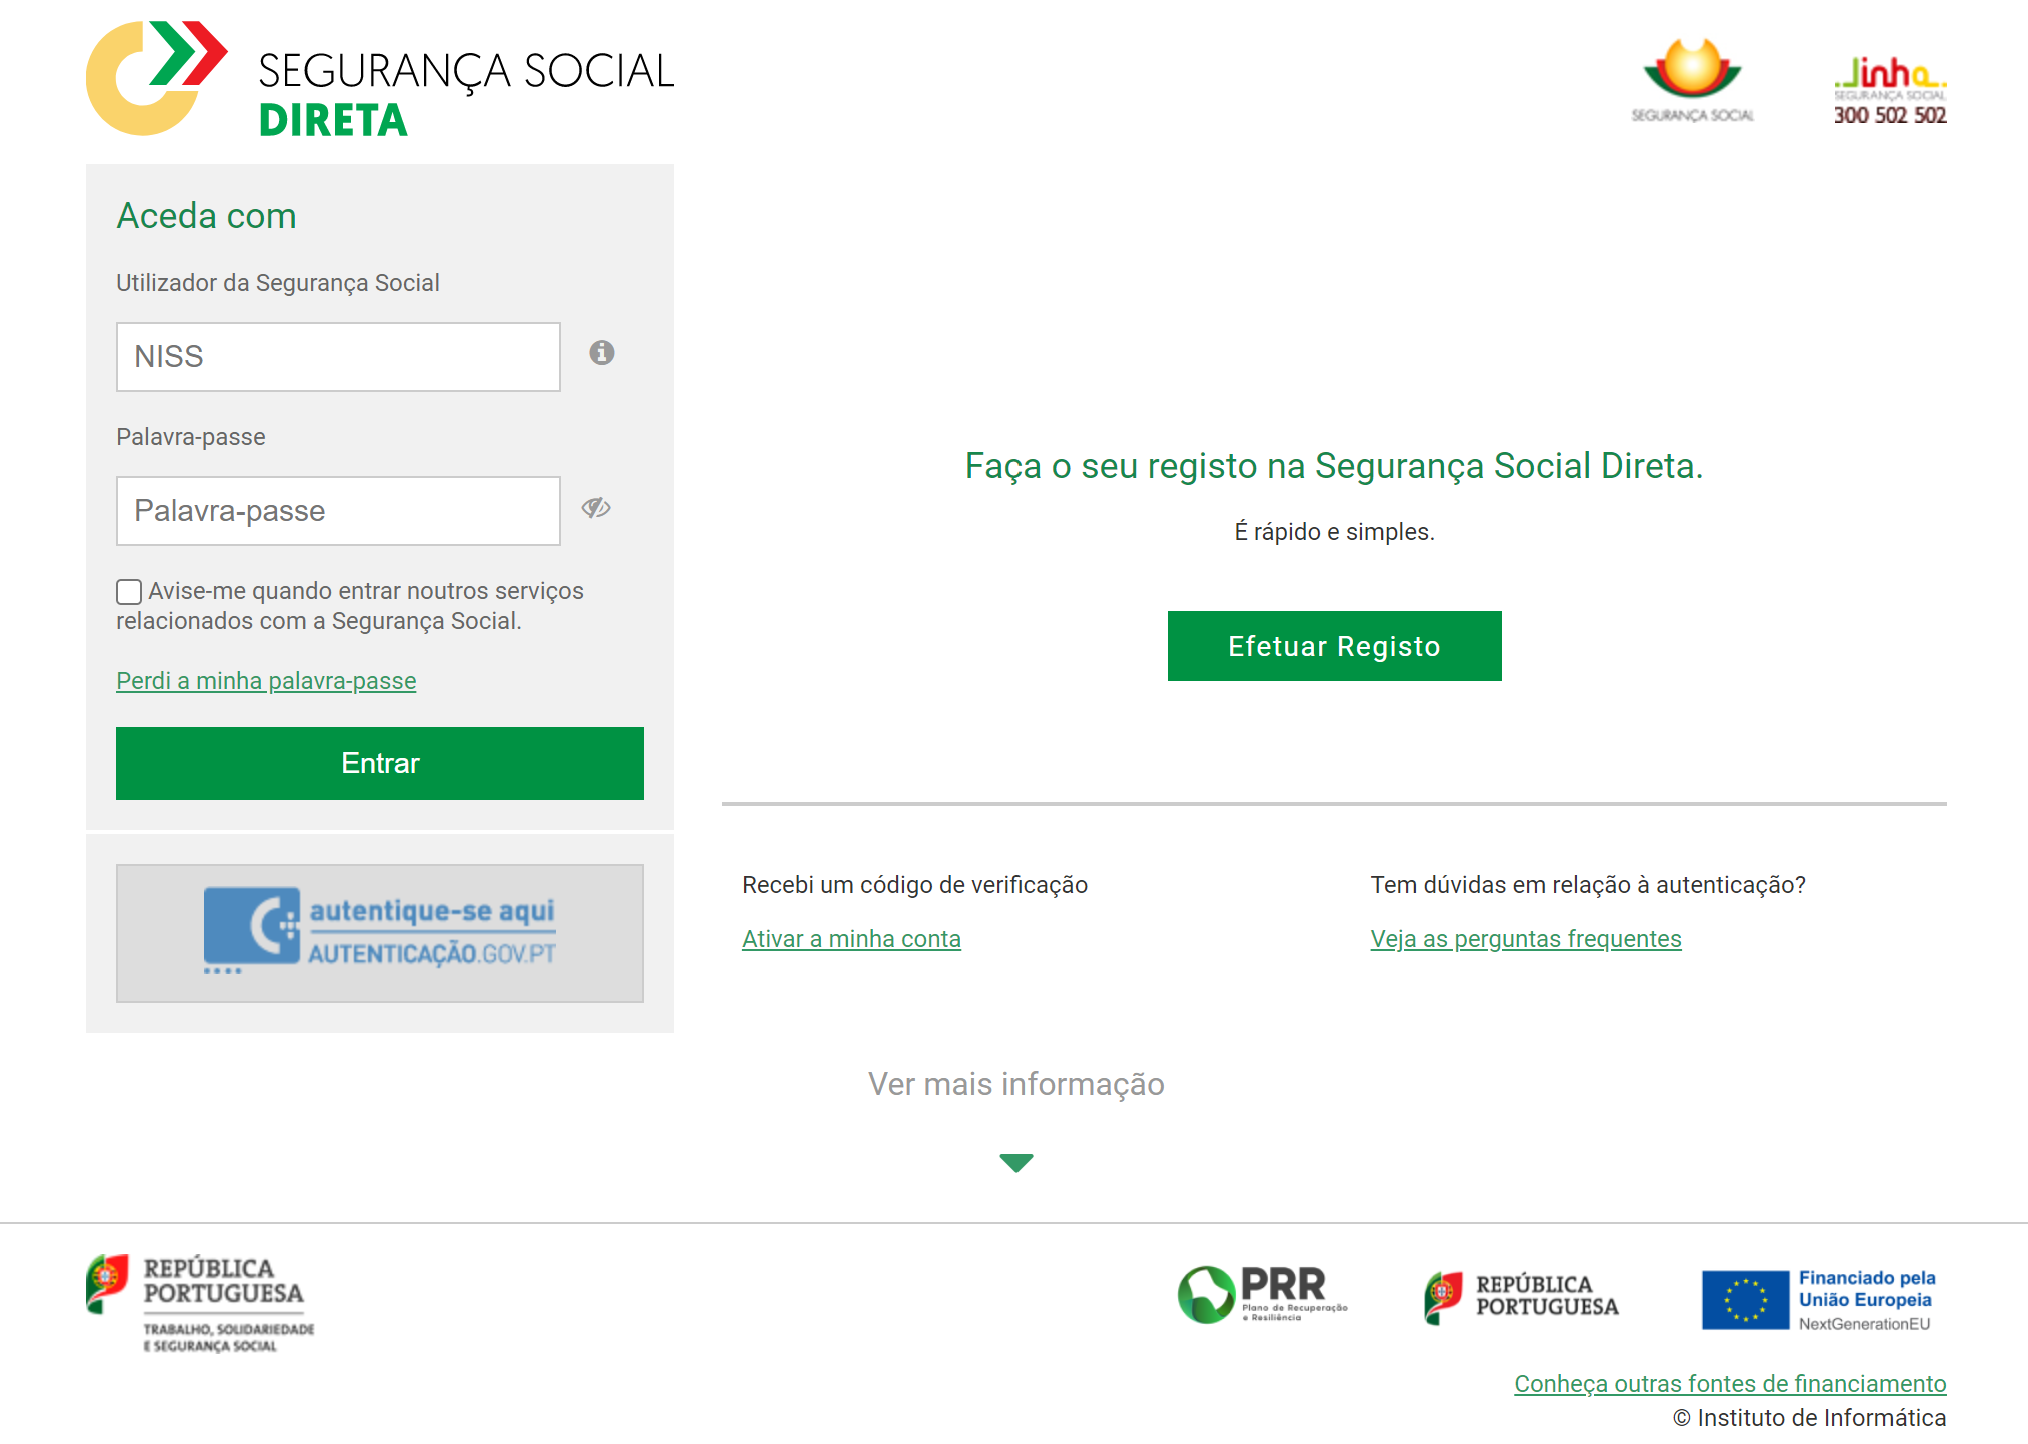Focus the Palavra-passe input field

338,511
